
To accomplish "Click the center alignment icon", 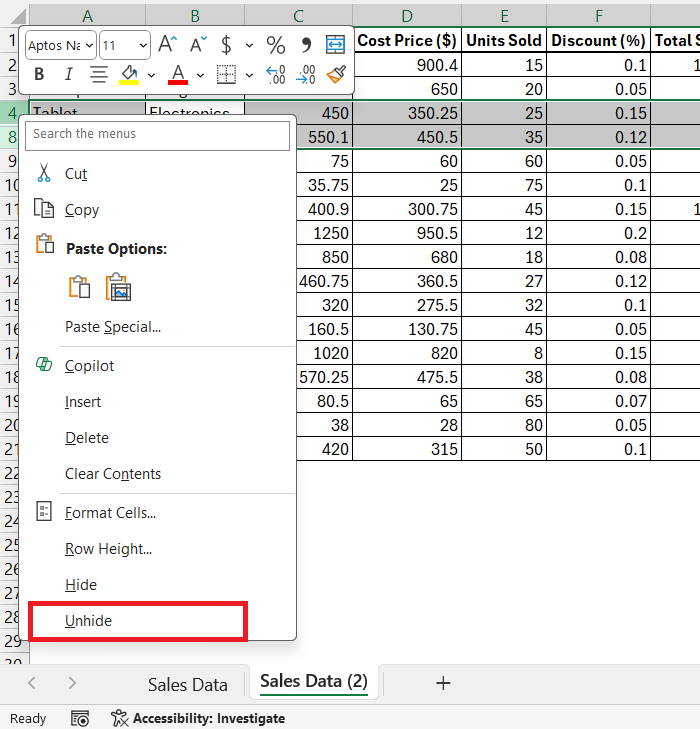I will pos(99,74).
